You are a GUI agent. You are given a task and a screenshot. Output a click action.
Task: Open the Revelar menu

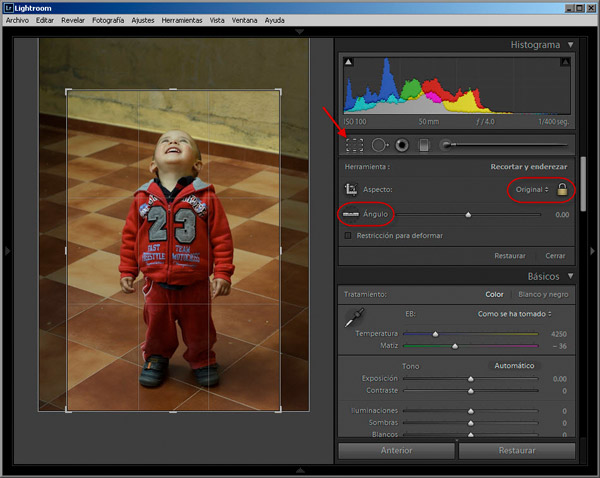click(73, 20)
